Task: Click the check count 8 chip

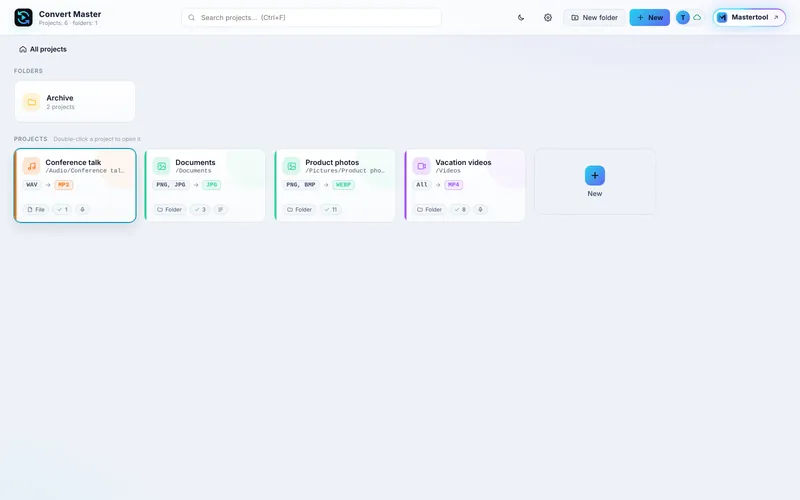Action: click(460, 209)
